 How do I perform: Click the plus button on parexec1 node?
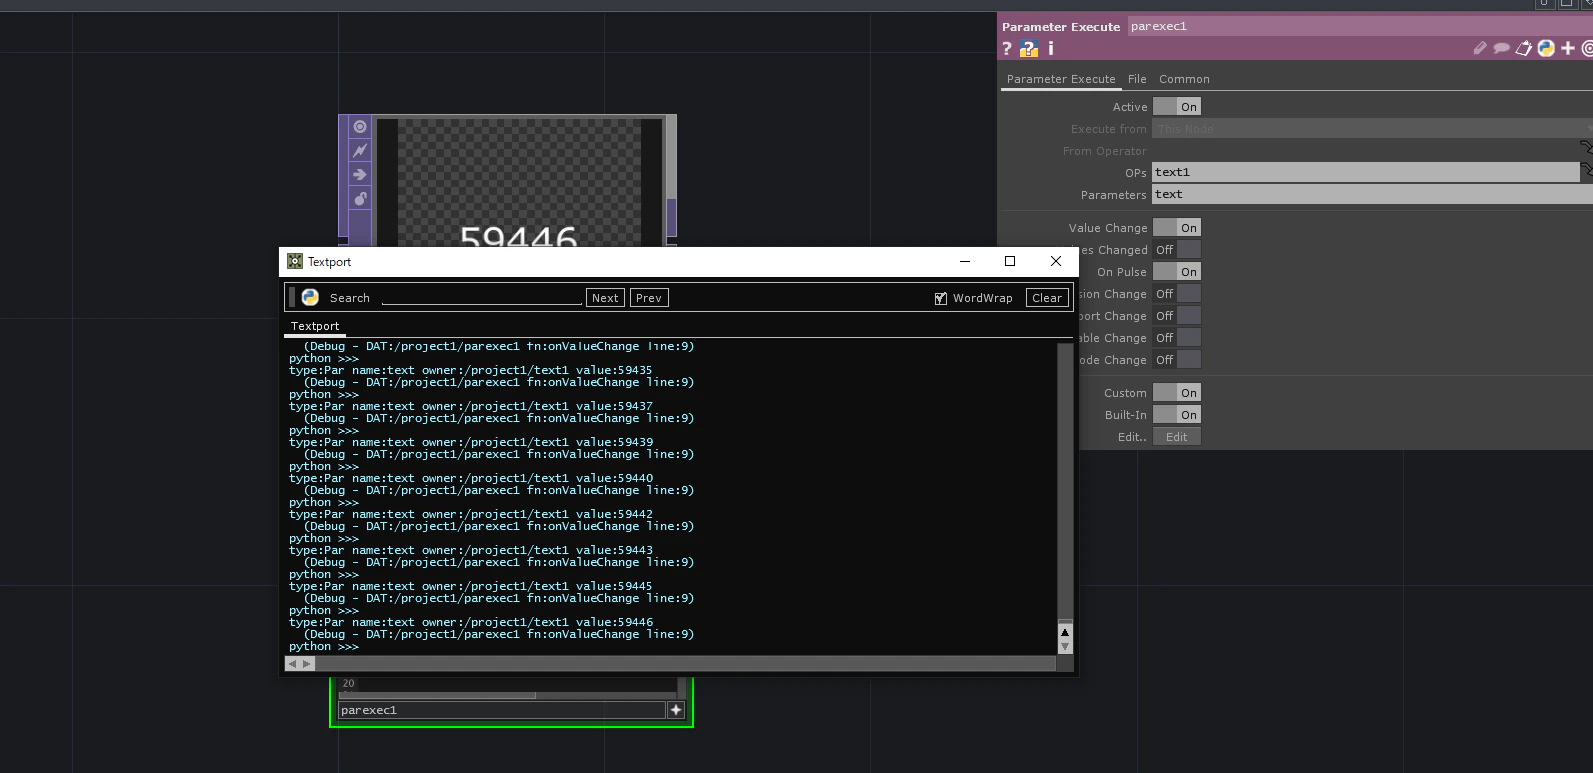676,710
